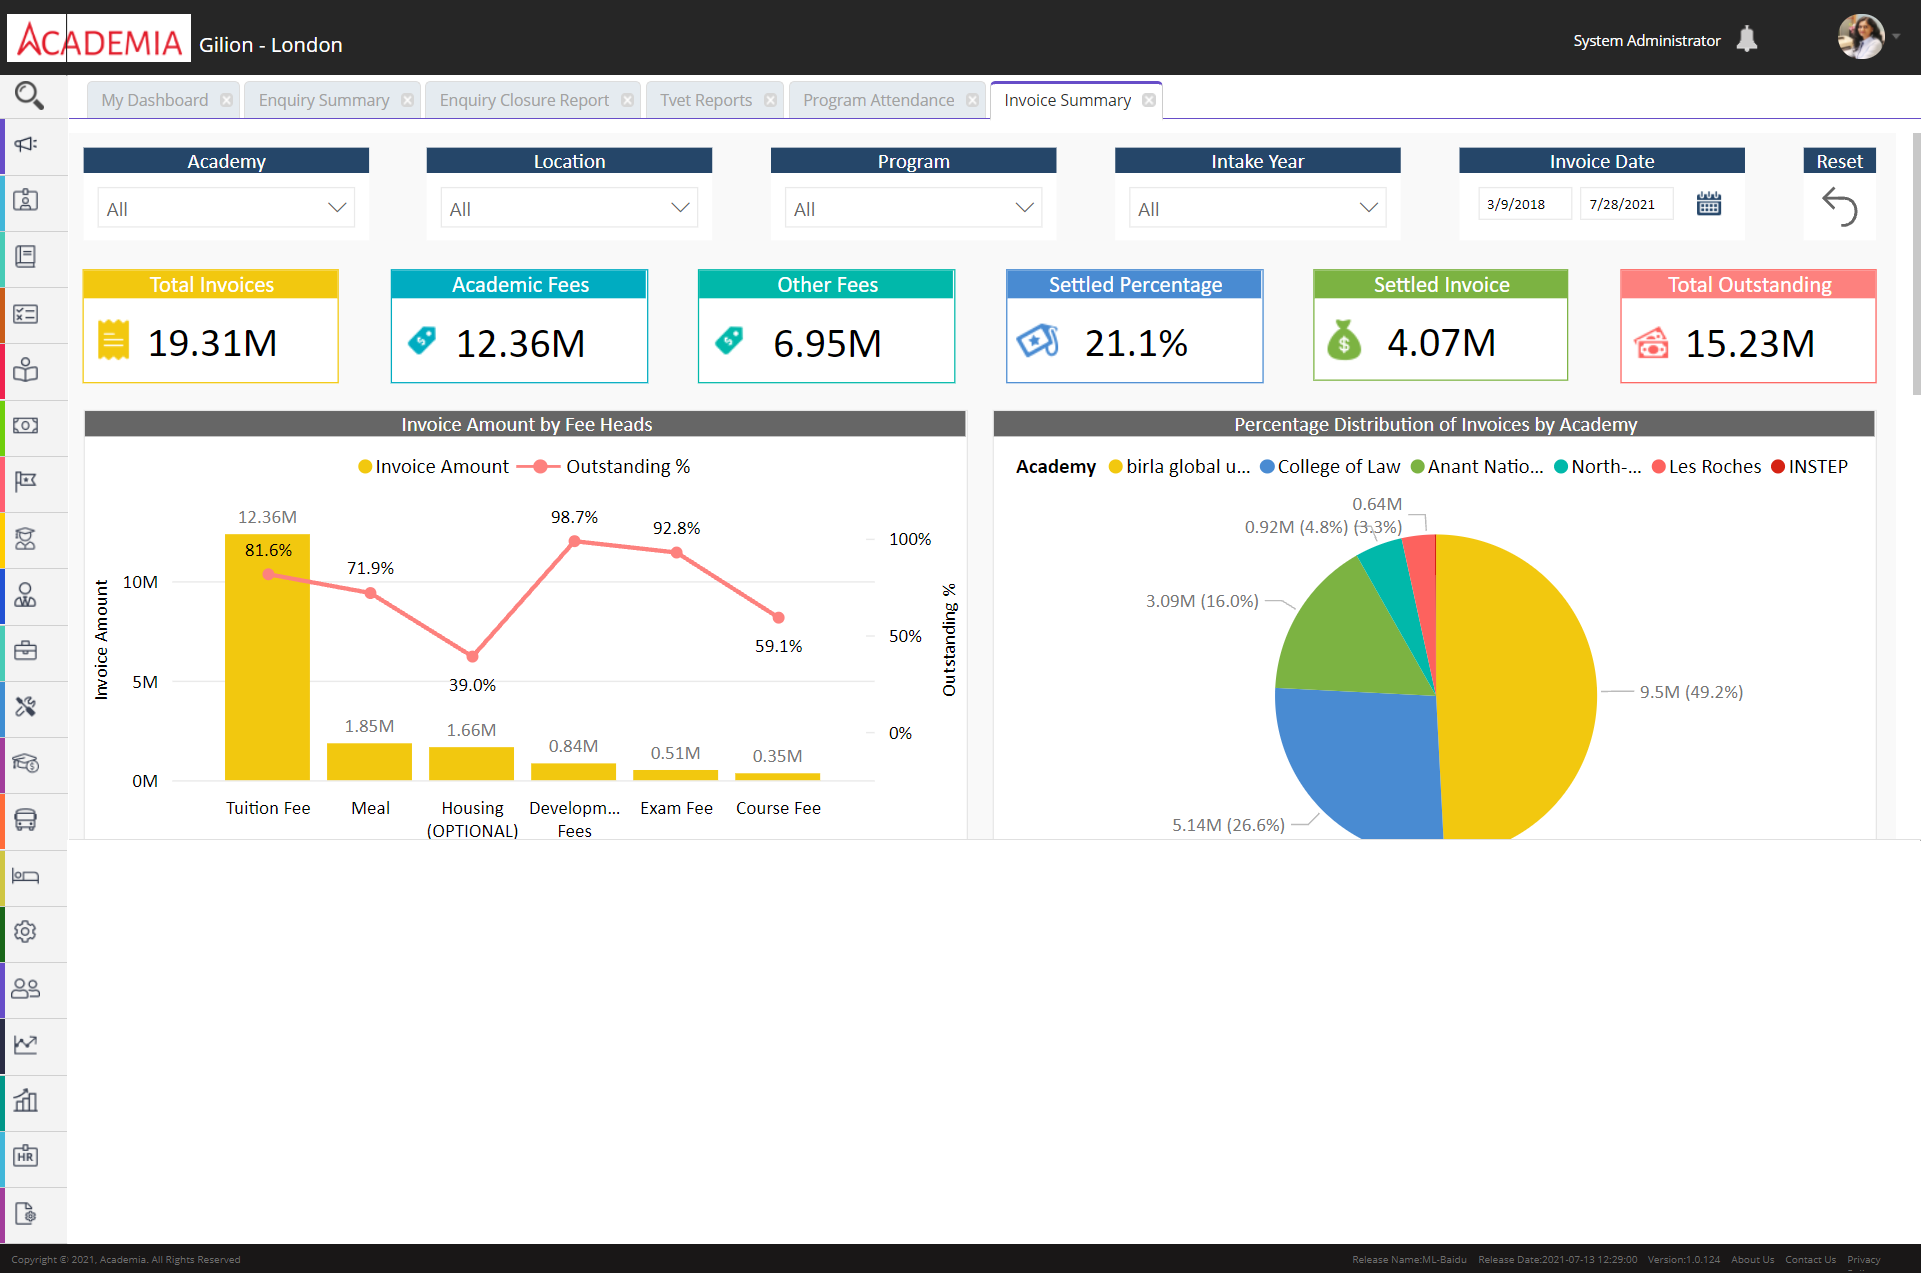
Task: Open the megaphone announcements sidebar icon
Action: tap(26, 145)
